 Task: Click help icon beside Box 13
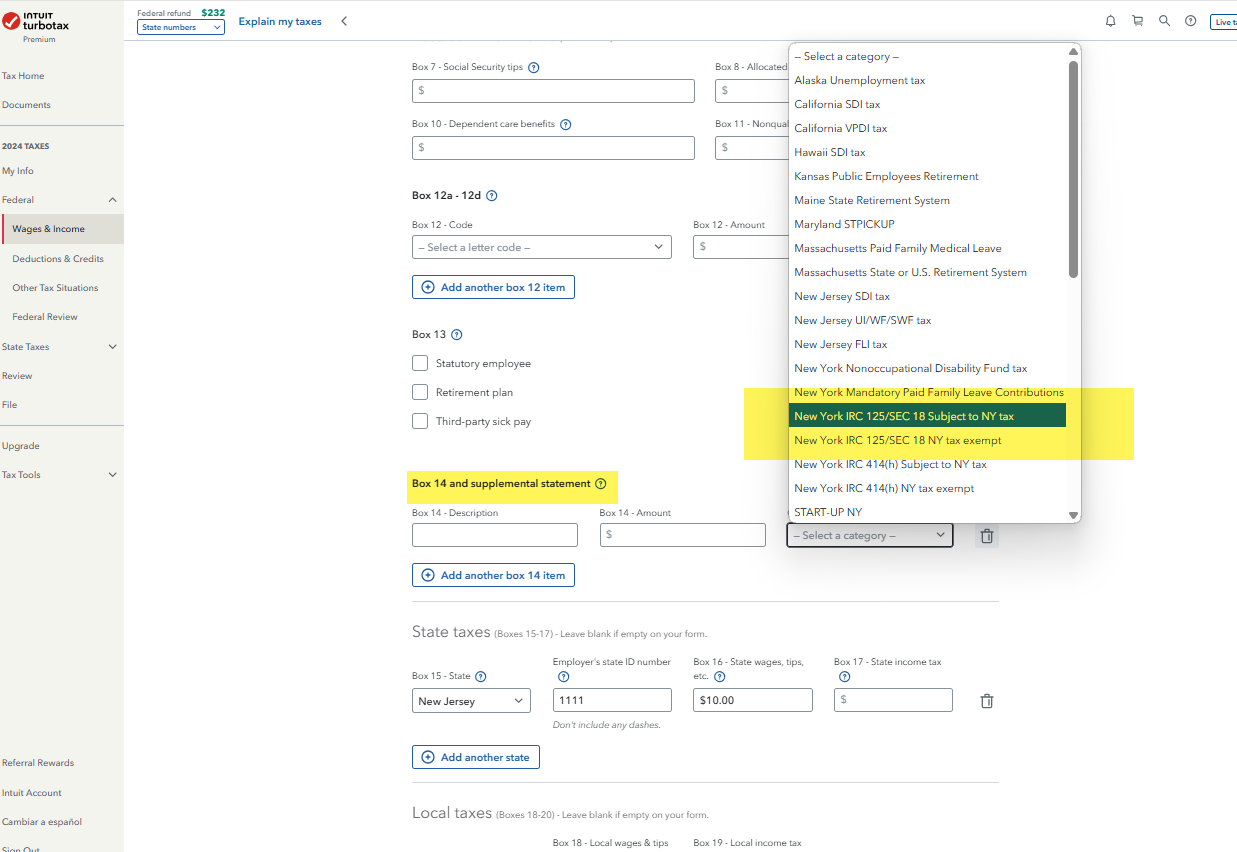tap(457, 335)
